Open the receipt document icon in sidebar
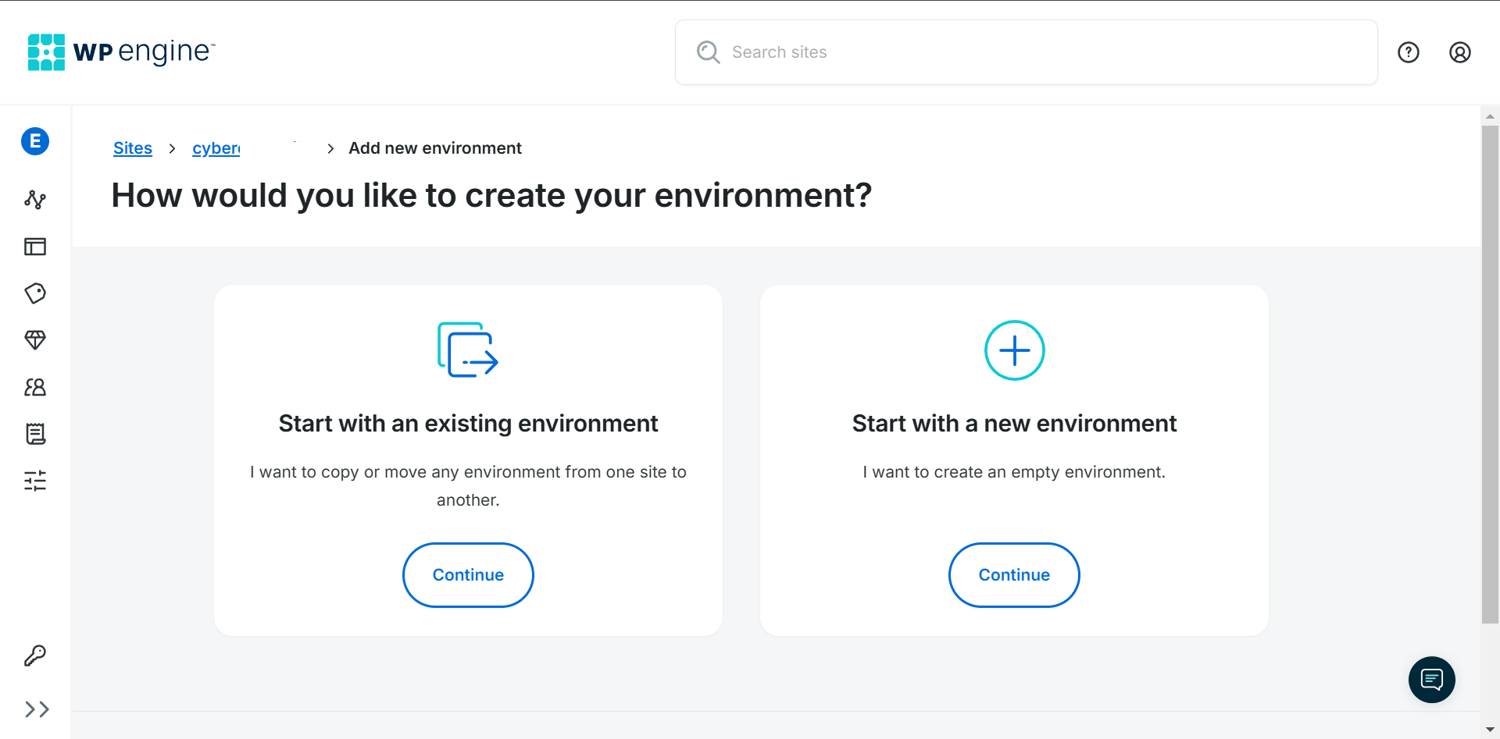 [x=35, y=434]
